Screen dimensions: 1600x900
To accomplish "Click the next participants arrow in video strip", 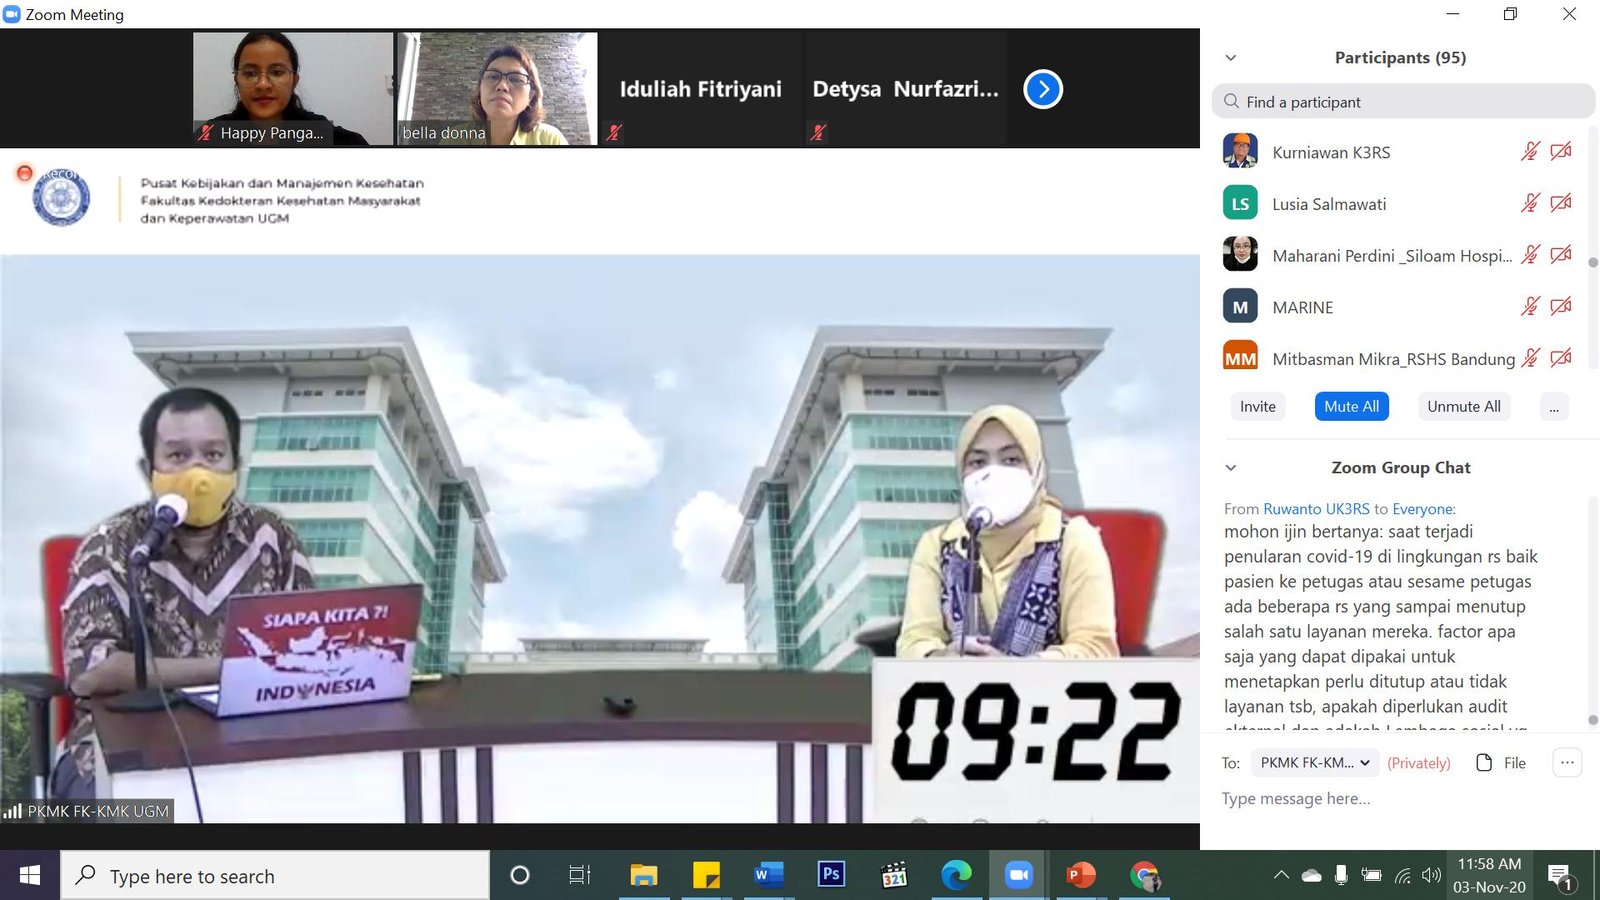I will [1042, 89].
